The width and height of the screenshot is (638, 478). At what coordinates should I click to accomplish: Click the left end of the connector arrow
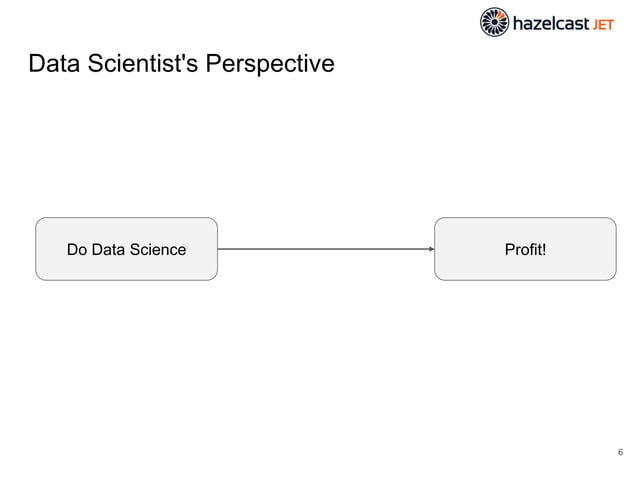point(220,249)
